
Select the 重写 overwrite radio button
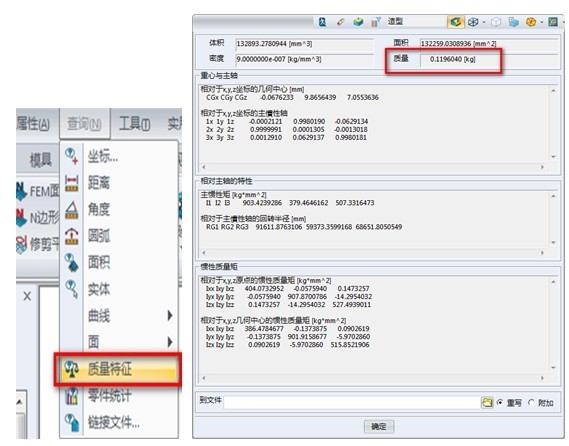pos(500,402)
